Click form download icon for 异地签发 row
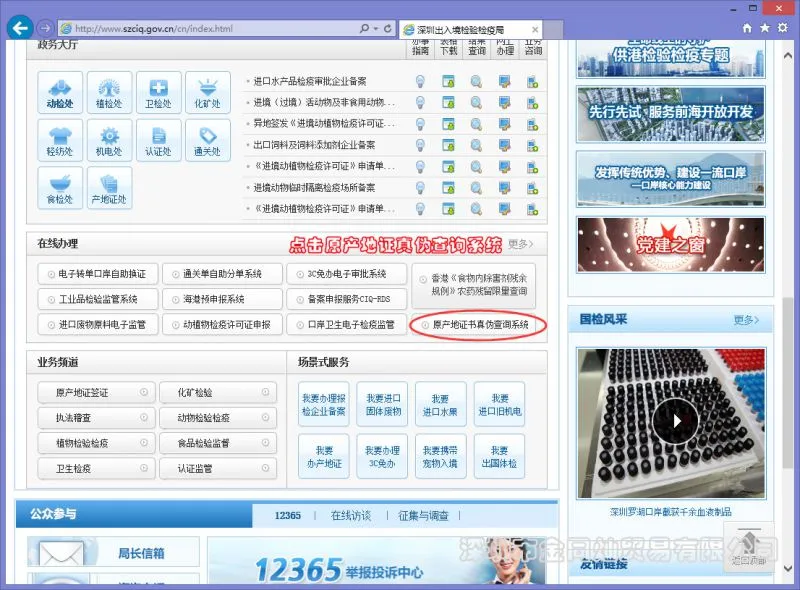This screenshot has width=800, height=590. tap(448, 124)
